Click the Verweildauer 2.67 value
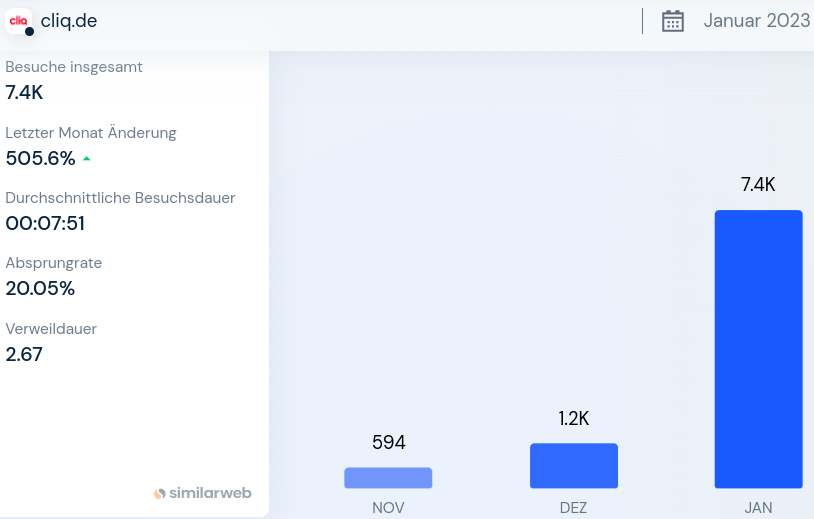Image resolution: width=814 pixels, height=519 pixels. tap(24, 354)
